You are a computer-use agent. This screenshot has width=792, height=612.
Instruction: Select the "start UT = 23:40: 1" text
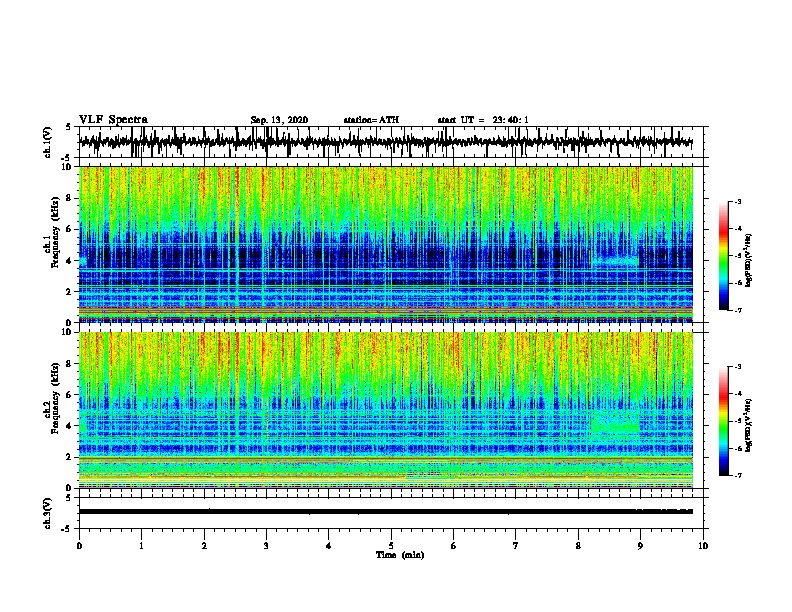483,120
